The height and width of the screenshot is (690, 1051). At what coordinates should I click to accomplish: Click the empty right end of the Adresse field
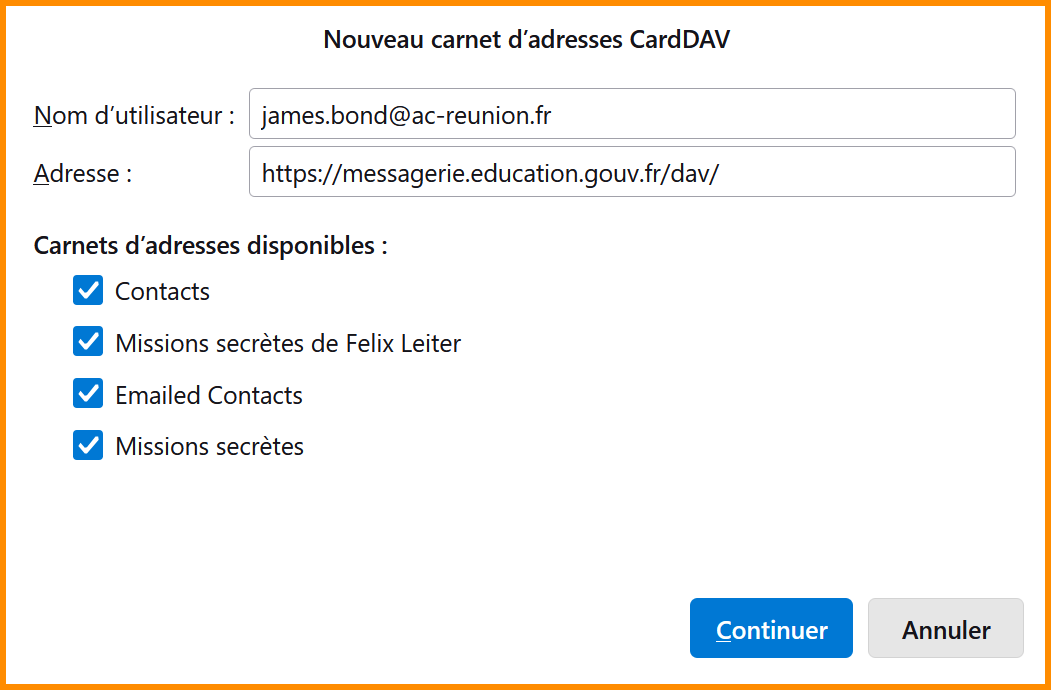900,172
